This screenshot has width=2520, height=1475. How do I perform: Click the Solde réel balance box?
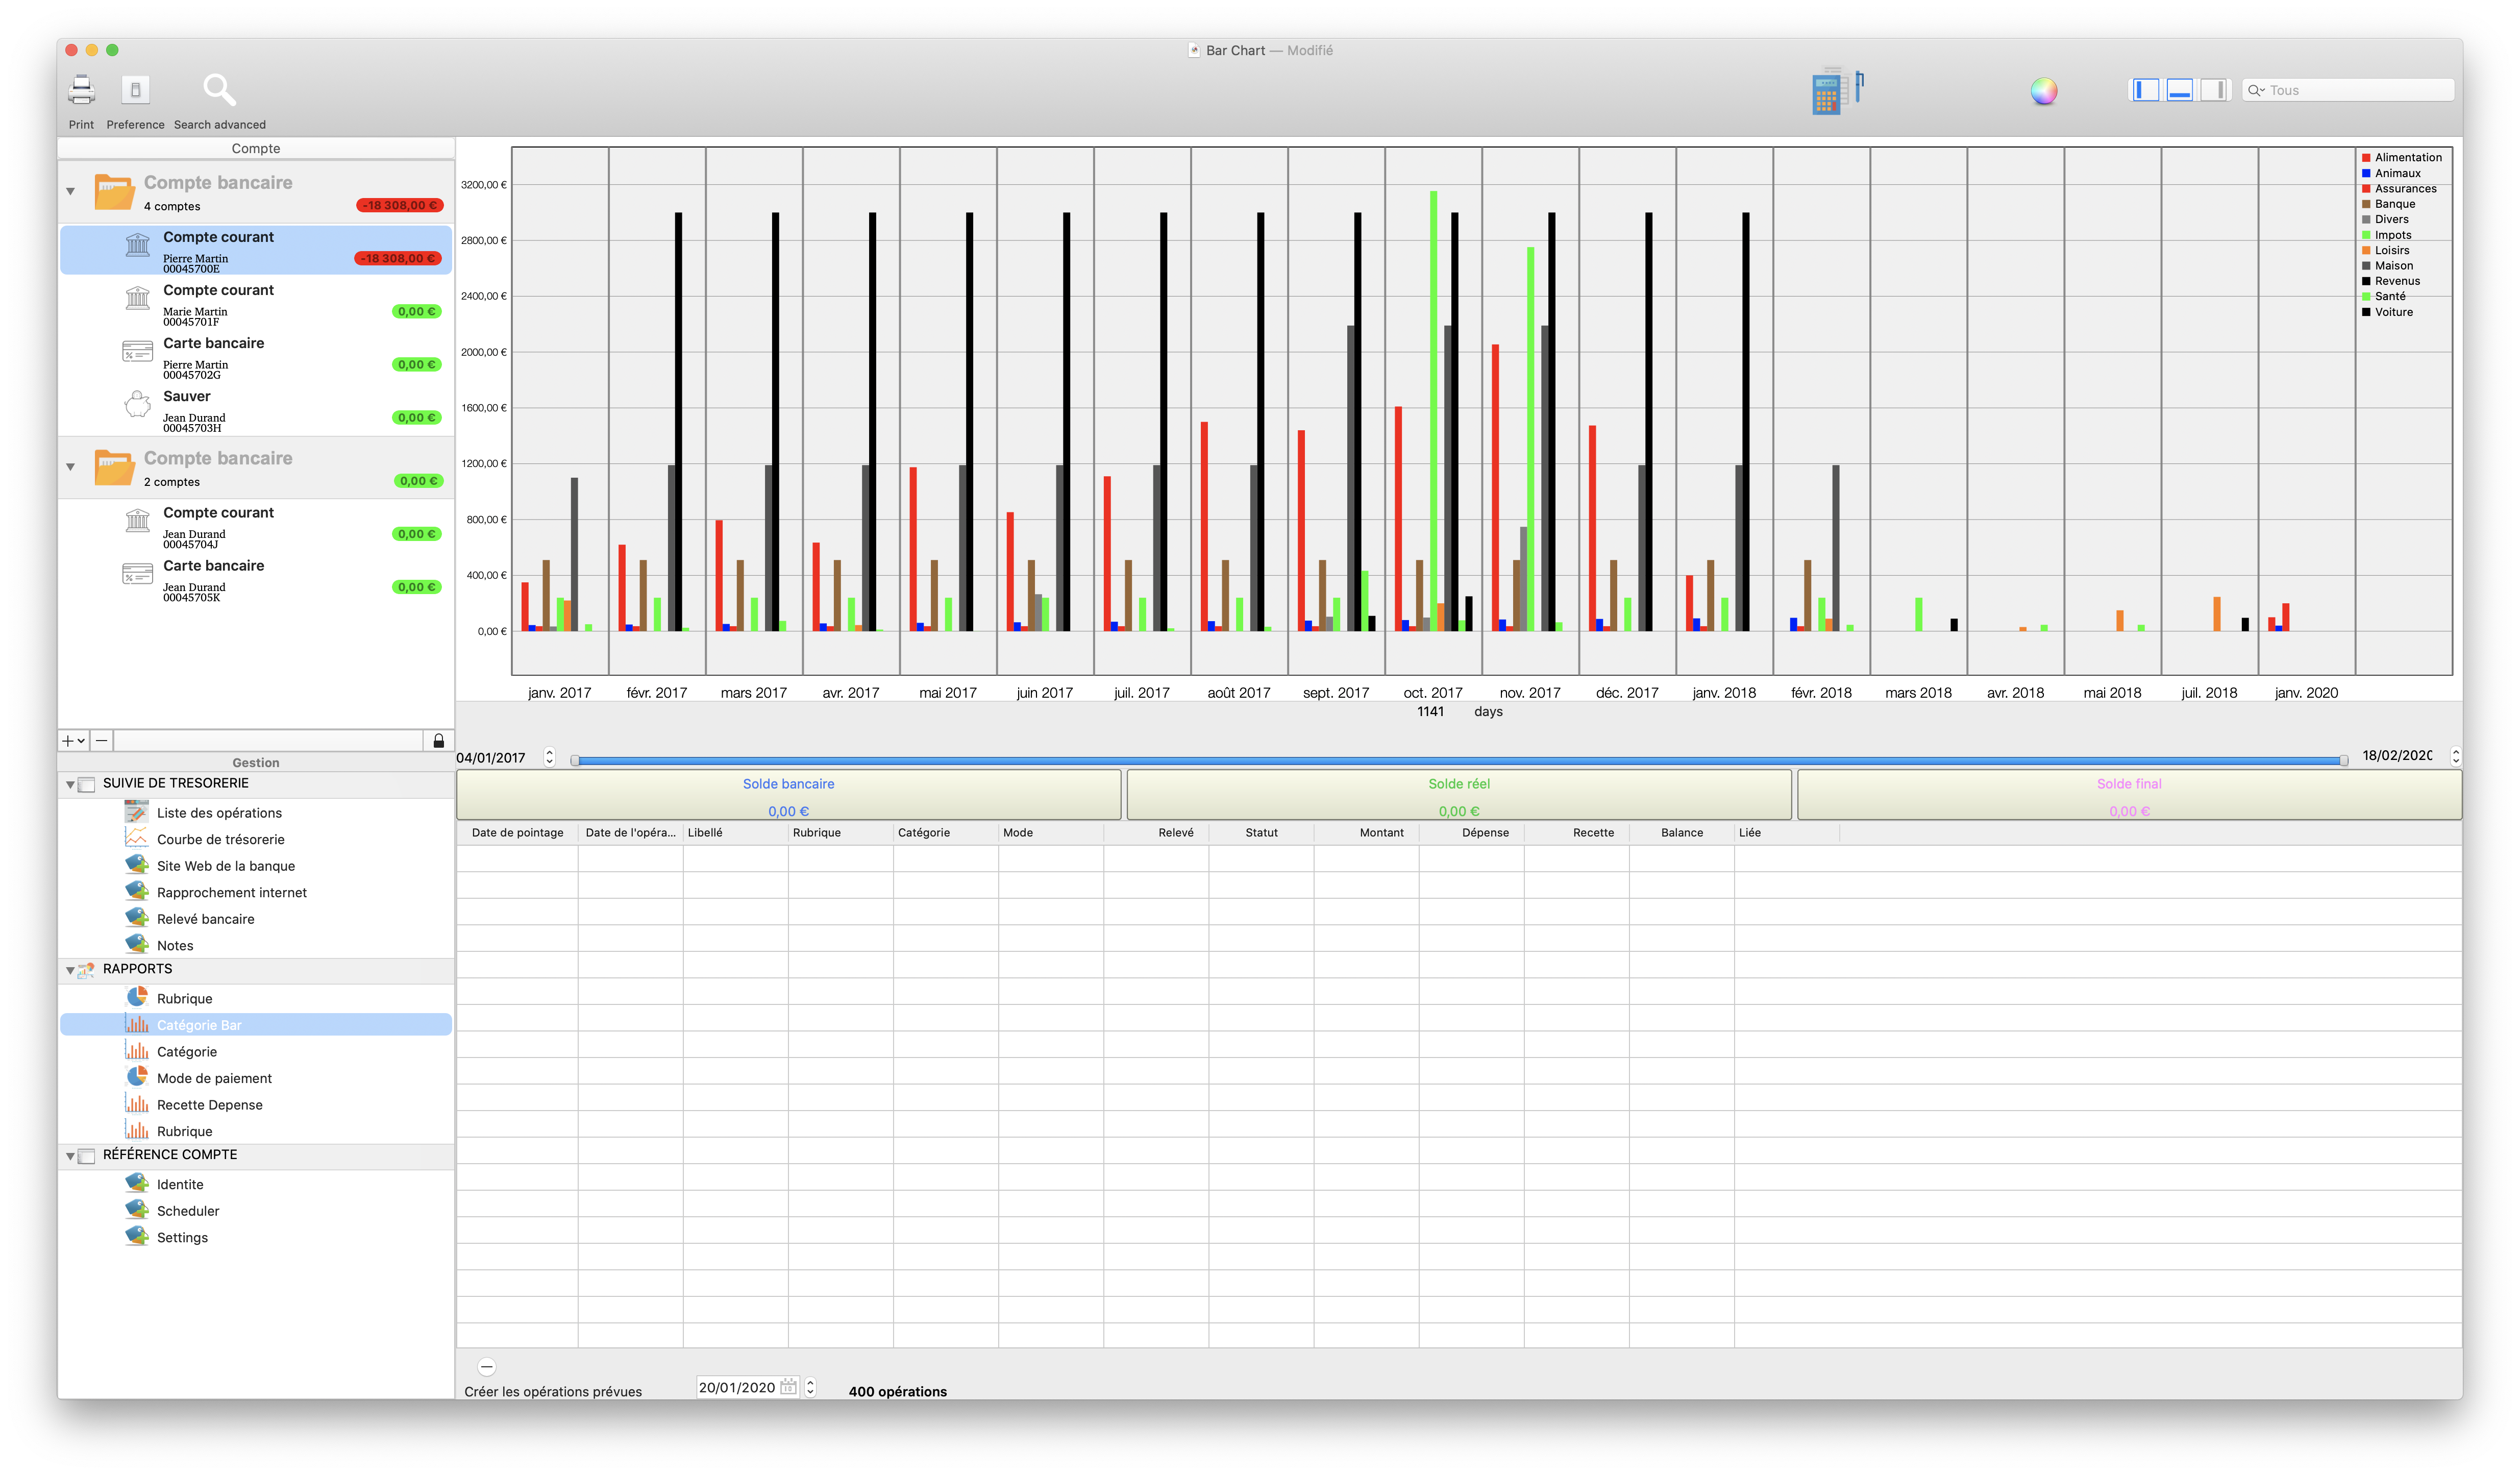pyautogui.click(x=1458, y=796)
